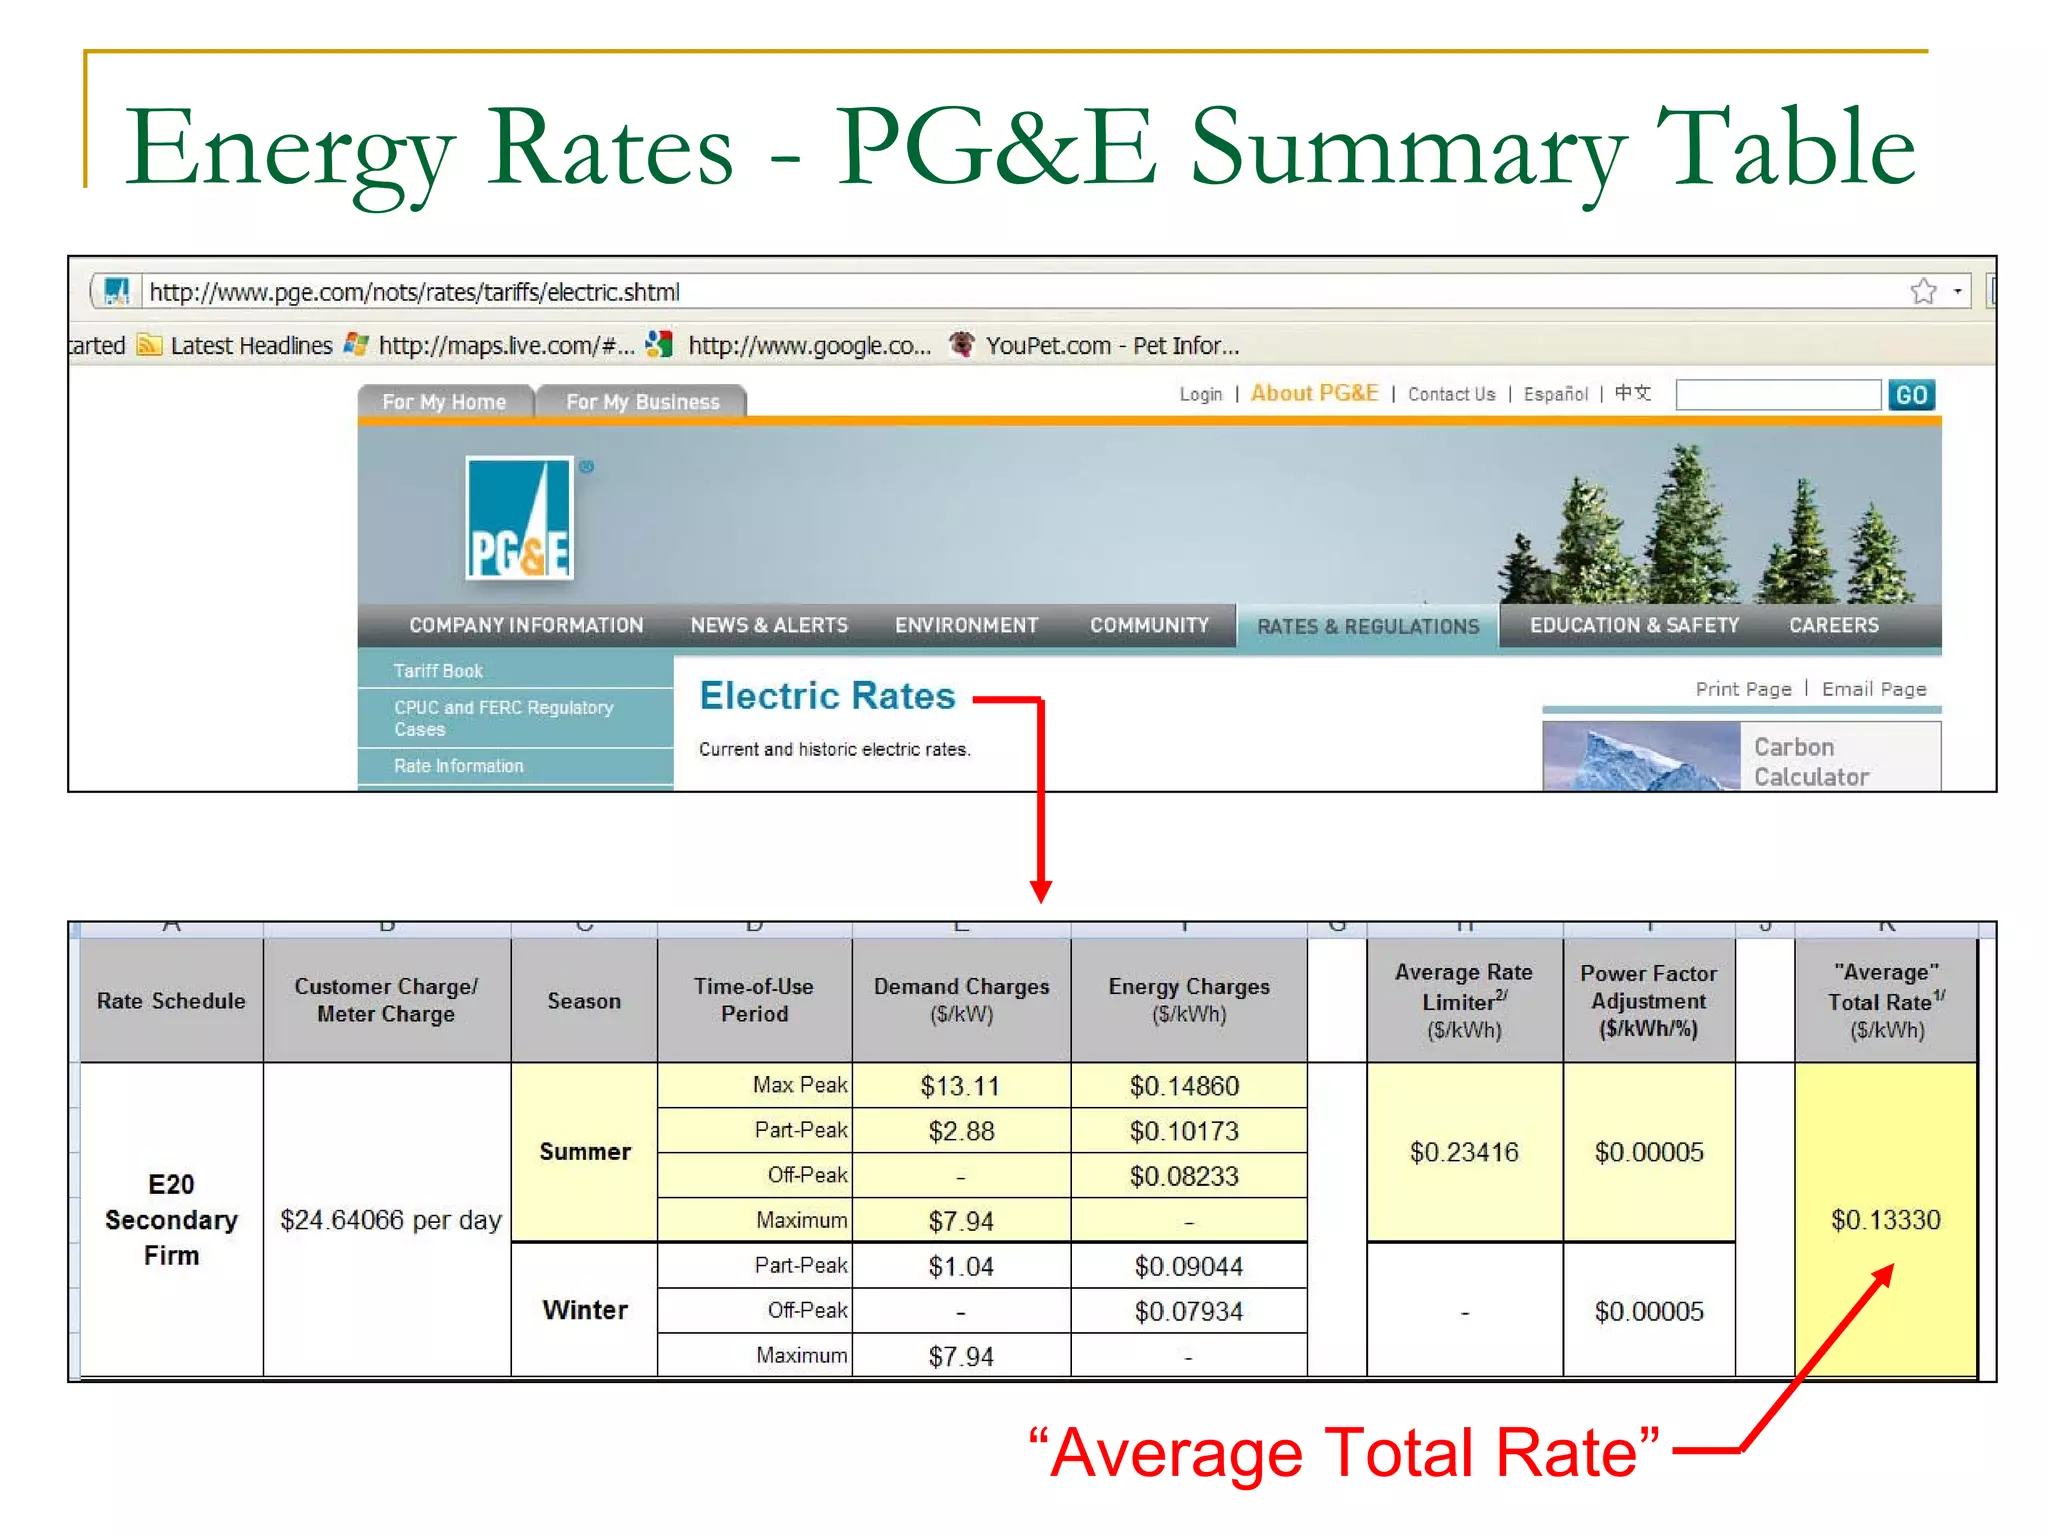Select the winter $0.00005 power factor cell
2048x1536 pixels.
(x=1648, y=1311)
